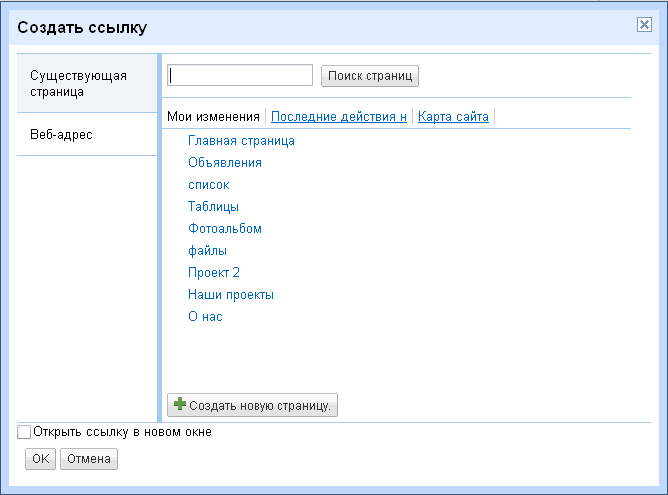Screen dimensions: 668x495
Task: Choose the Объявления page link
Action: point(225,163)
